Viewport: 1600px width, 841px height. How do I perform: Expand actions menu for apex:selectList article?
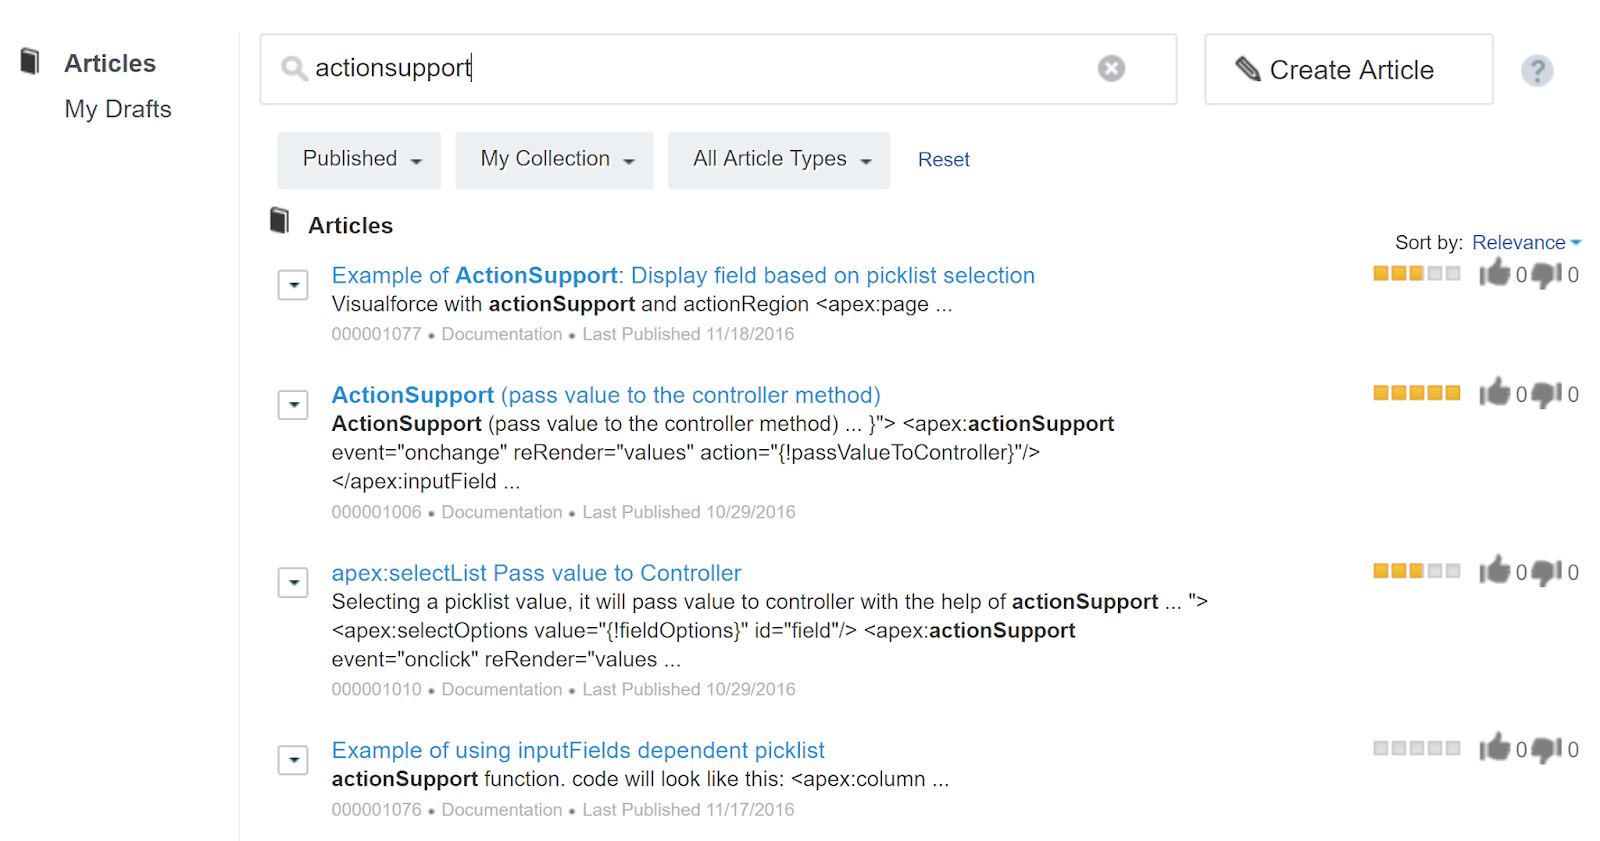[x=293, y=582]
